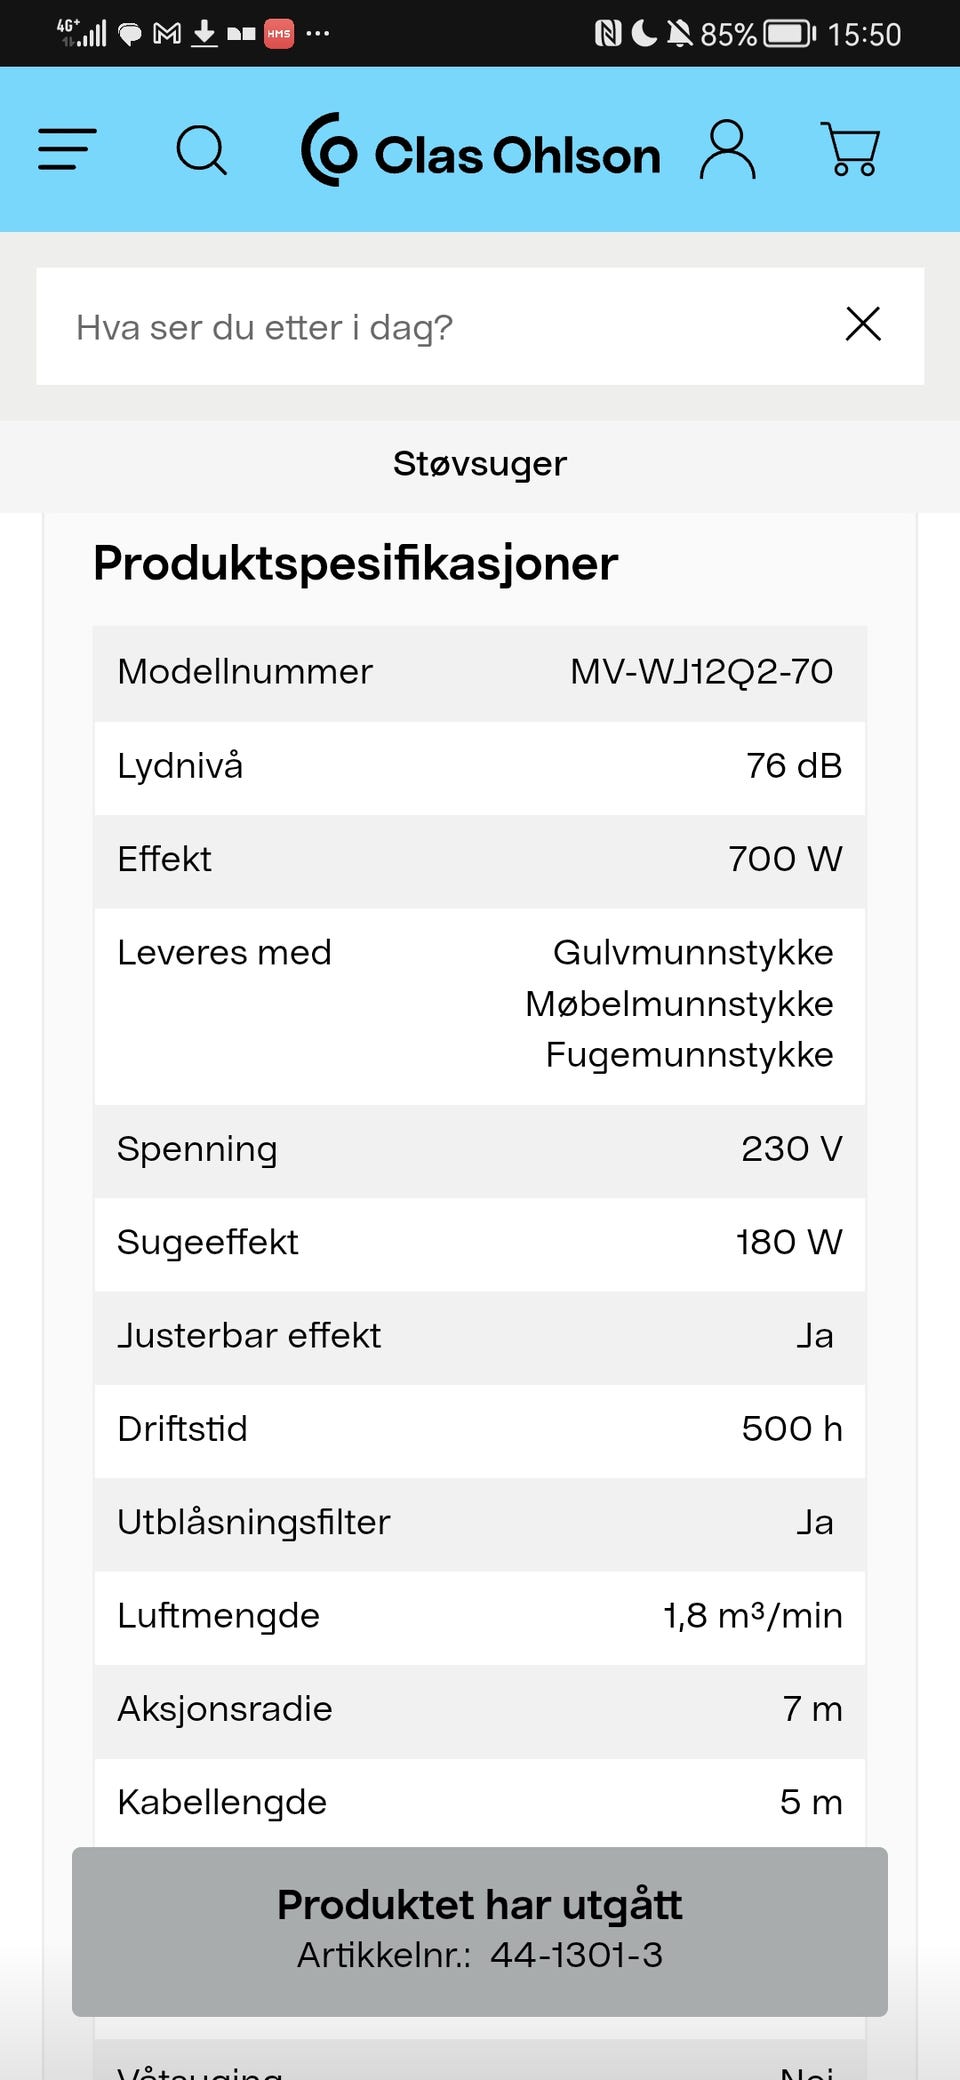Select the Leveres med specification row
This screenshot has width=960, height=2080.
click(x=480, y=1005)
